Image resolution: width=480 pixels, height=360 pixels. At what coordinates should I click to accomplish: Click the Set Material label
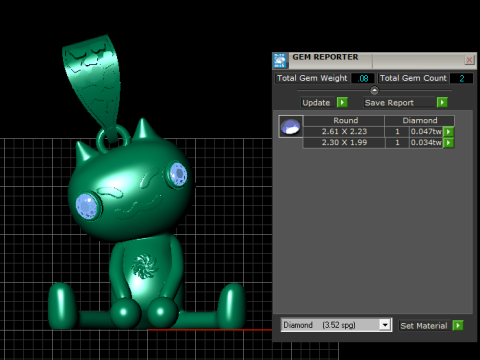[424, 326]
